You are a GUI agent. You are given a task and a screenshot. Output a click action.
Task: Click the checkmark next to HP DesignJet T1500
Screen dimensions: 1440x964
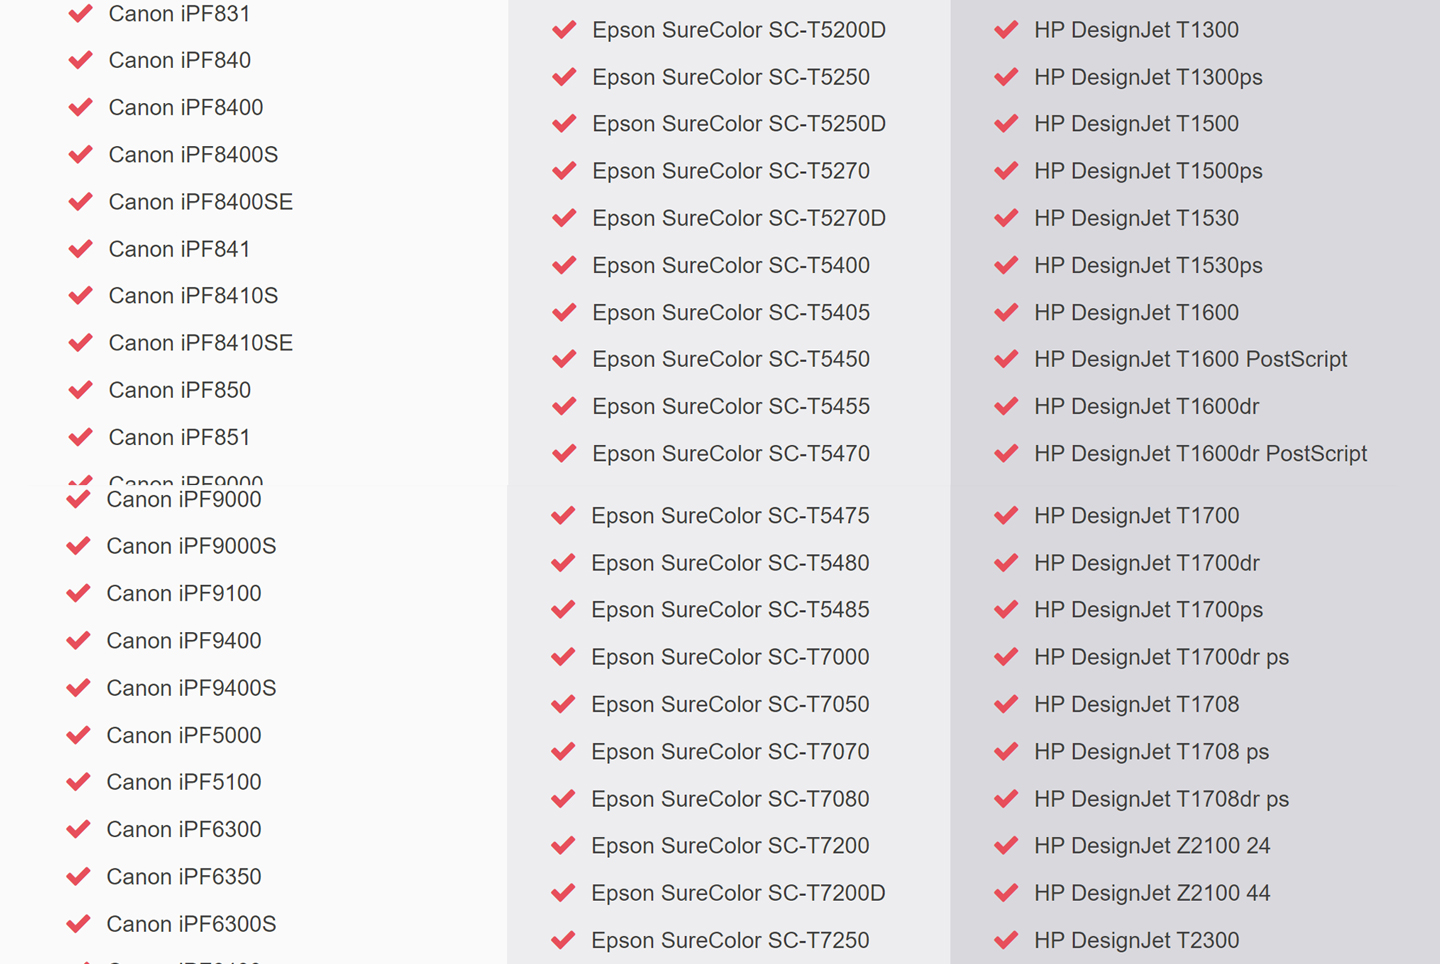click(x=1006, y=124)
